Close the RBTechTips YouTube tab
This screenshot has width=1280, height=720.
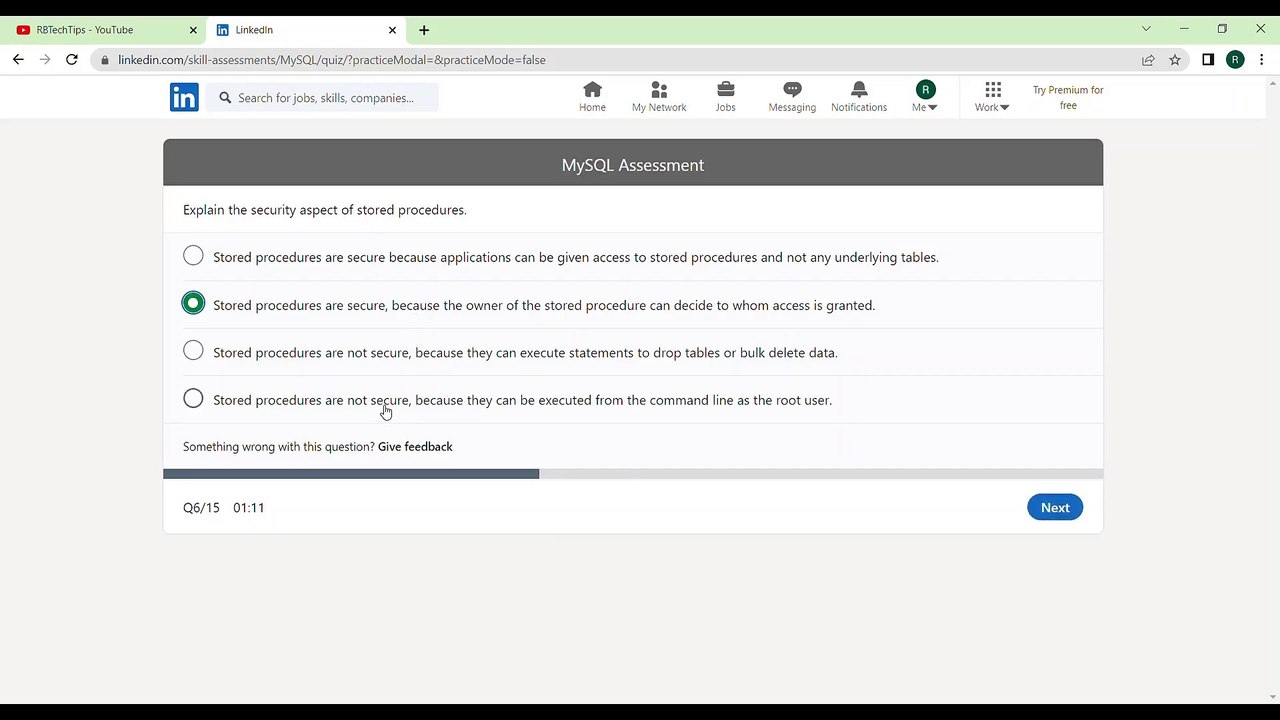[193, 30]
